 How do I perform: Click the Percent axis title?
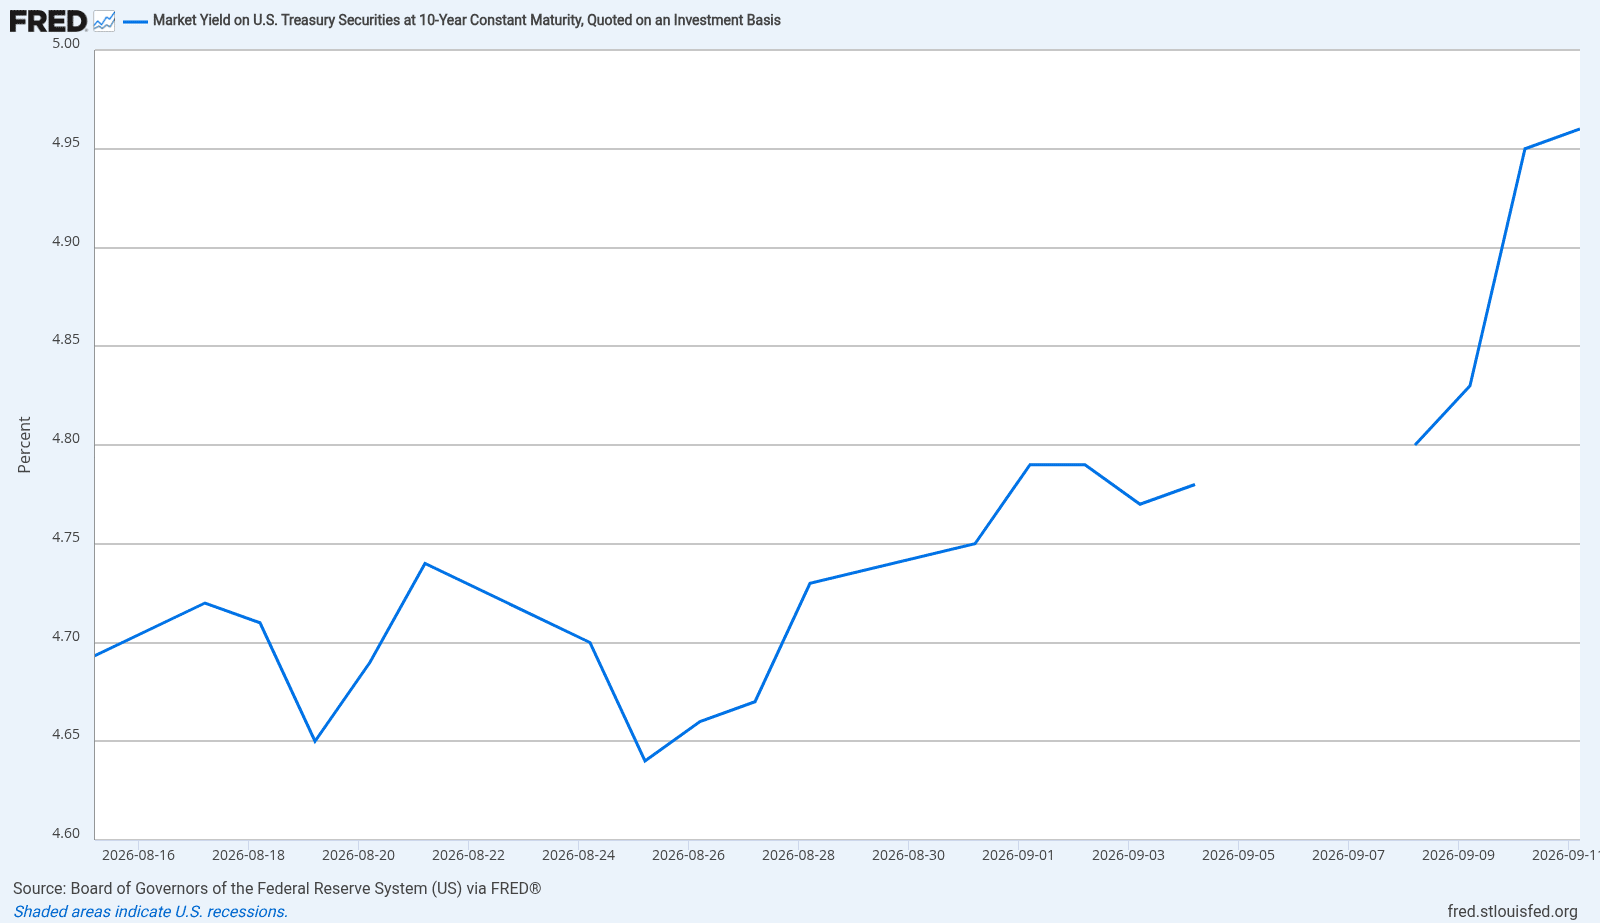pyautogui.click(x=24, y=445)
